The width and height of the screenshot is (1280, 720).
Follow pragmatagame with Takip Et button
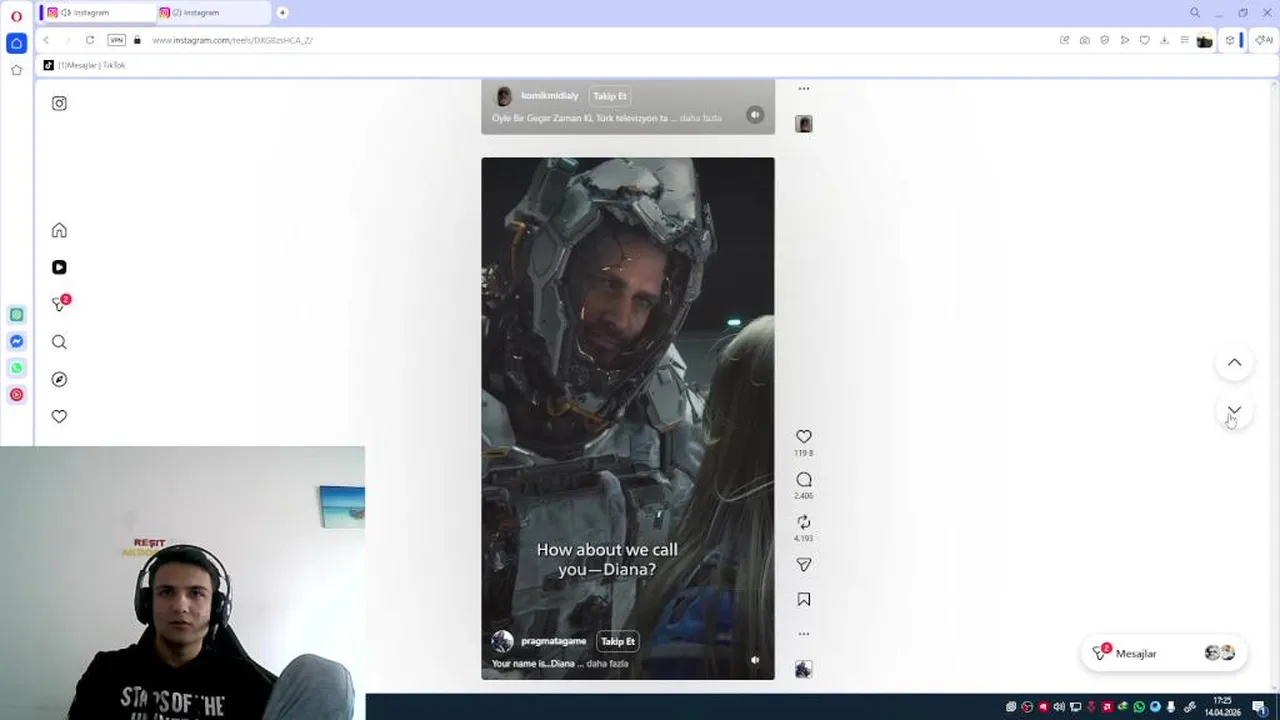coord(617,641)
